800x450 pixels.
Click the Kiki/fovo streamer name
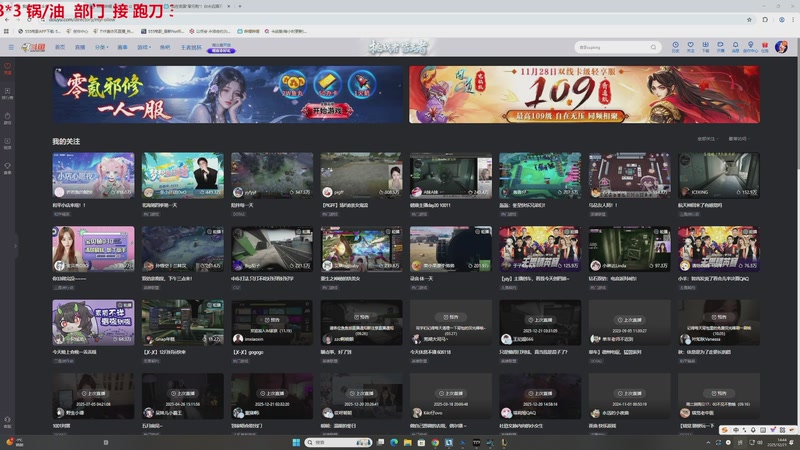point(432,413)
